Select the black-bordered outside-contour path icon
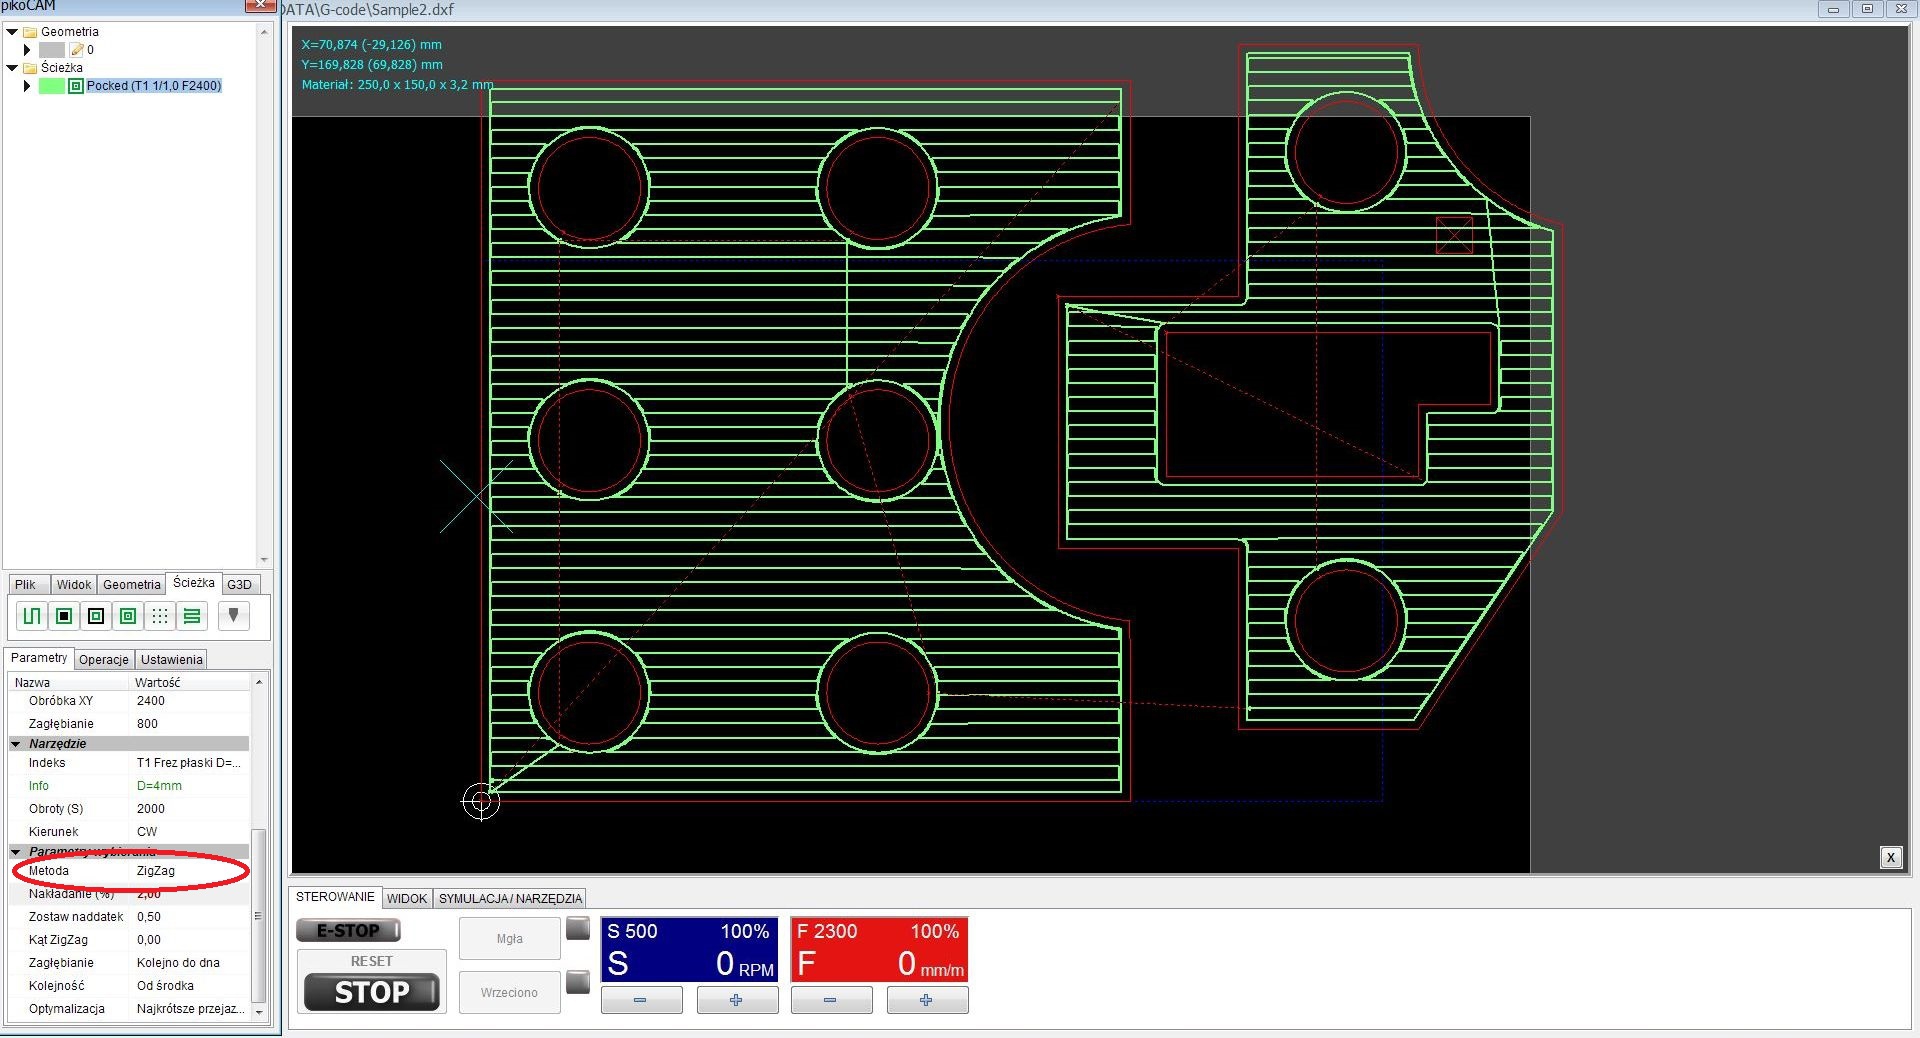Viewport: 1920px width, 1038px height. click(x=96, y=616)
